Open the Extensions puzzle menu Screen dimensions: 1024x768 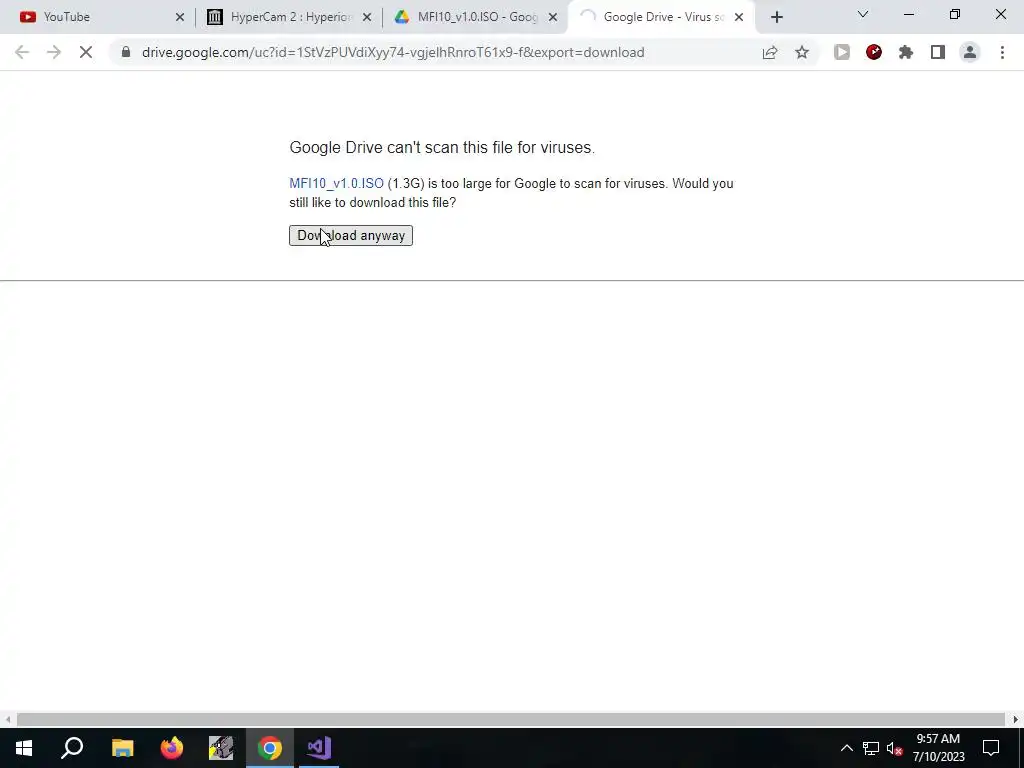coord(906,52)
